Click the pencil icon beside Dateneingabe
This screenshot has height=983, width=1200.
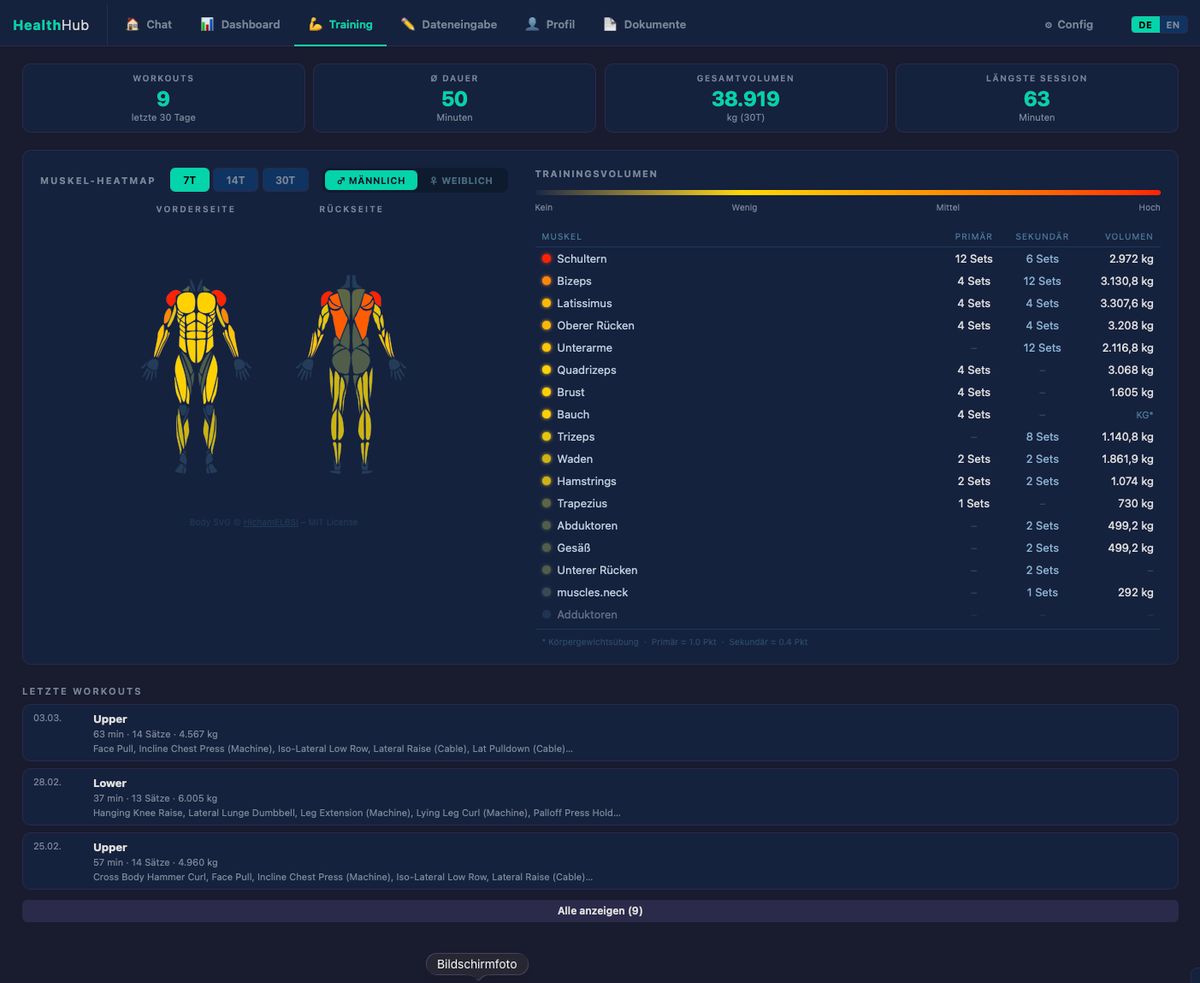[408, 24]
